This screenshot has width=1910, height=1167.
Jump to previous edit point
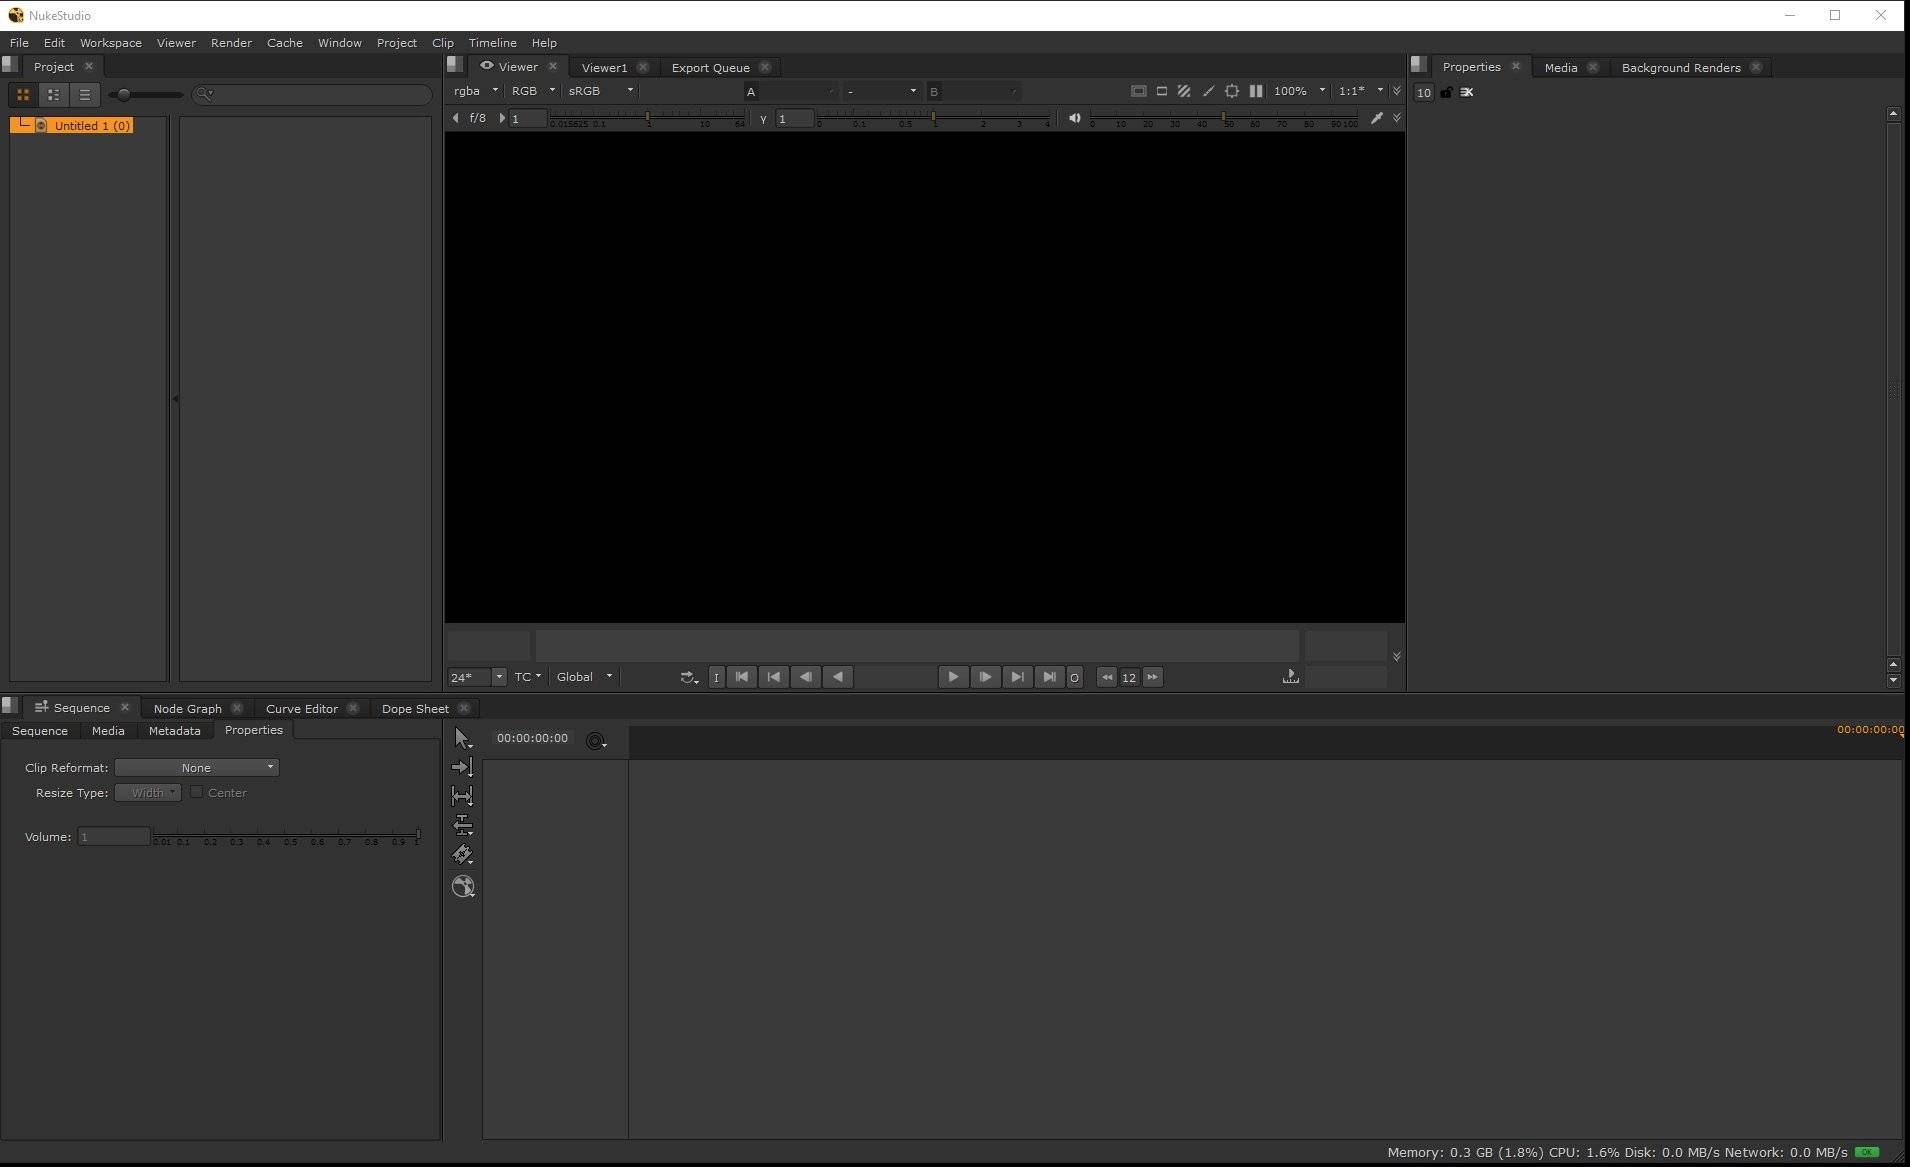[x=774, y=677]
